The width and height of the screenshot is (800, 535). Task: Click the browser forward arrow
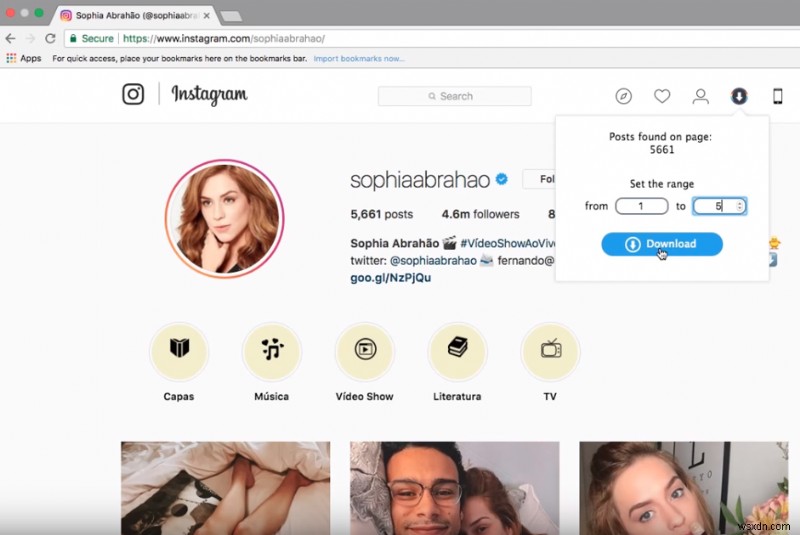pyautogui.click(x=30, y=38)
